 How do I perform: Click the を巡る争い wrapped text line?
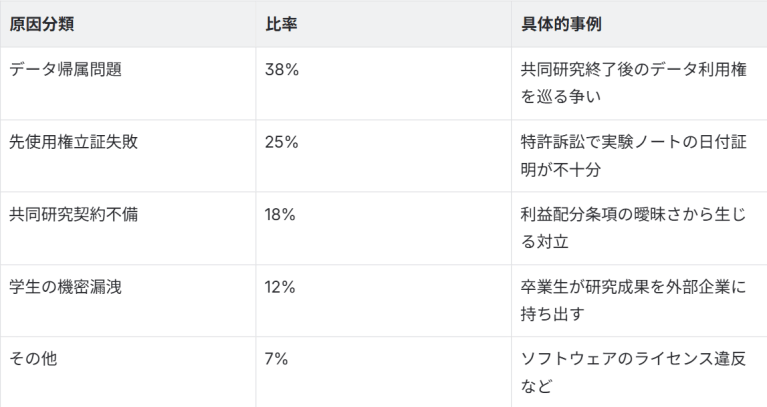[x=560, y=97]
